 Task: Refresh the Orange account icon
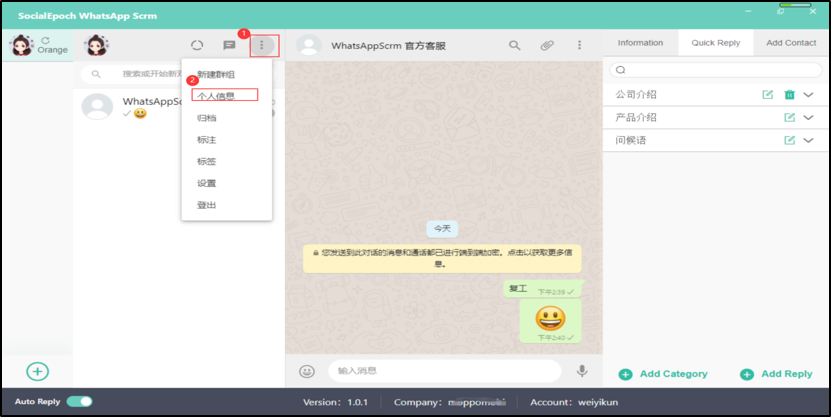coord(46,40)
